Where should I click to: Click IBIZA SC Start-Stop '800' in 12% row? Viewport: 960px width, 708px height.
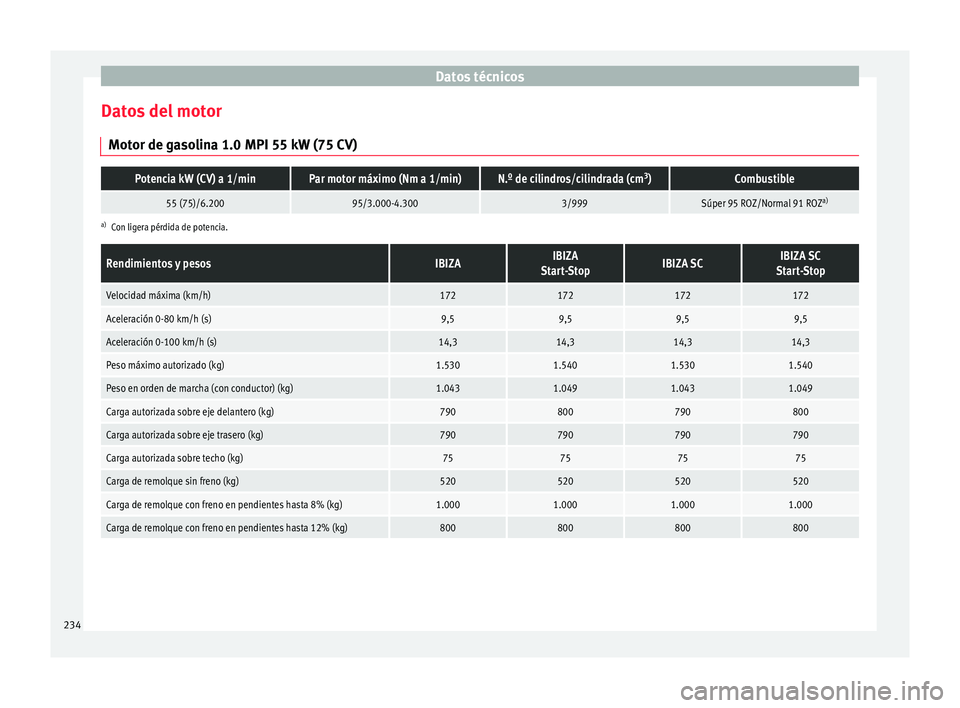[800, 528]
